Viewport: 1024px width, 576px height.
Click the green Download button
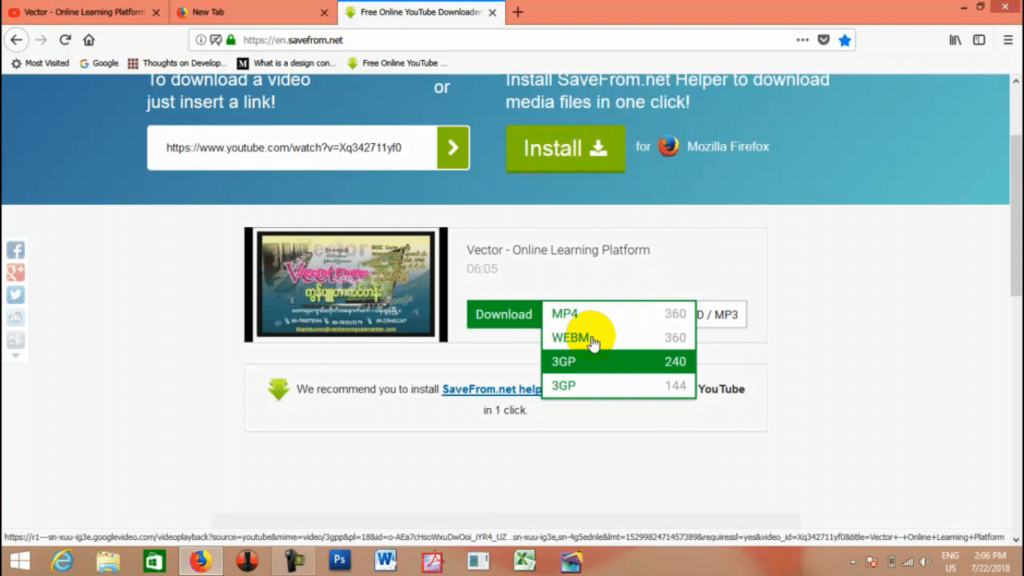tap(504, 314)
